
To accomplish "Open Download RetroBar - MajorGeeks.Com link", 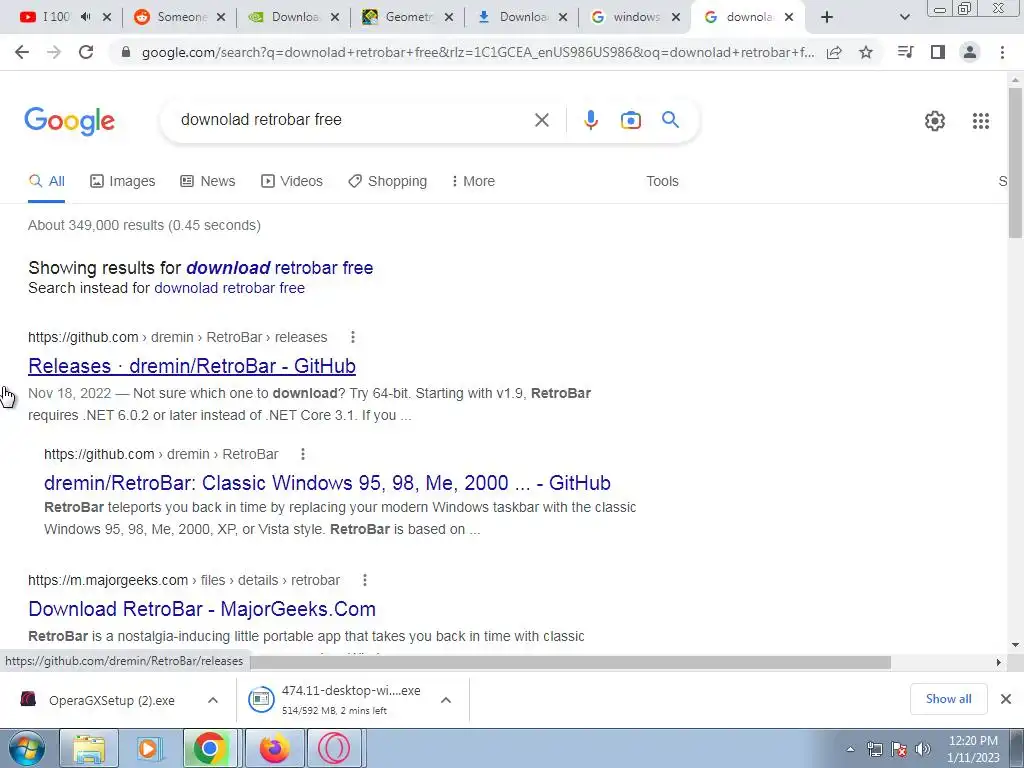I will click(202, 609).
